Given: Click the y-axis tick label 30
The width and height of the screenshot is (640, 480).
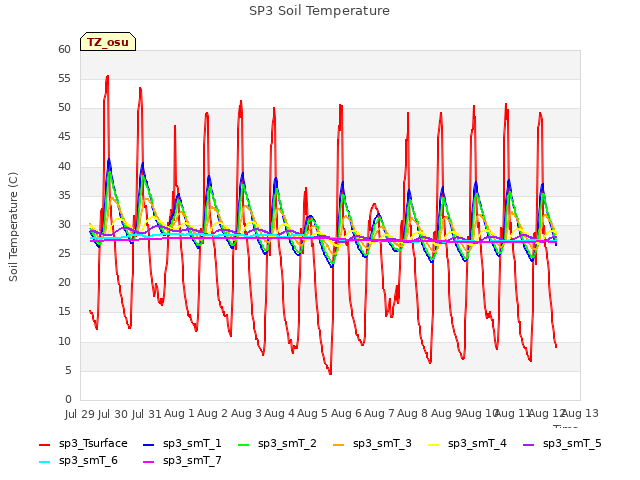Looking at the screenshot, I should pos(64,225).
